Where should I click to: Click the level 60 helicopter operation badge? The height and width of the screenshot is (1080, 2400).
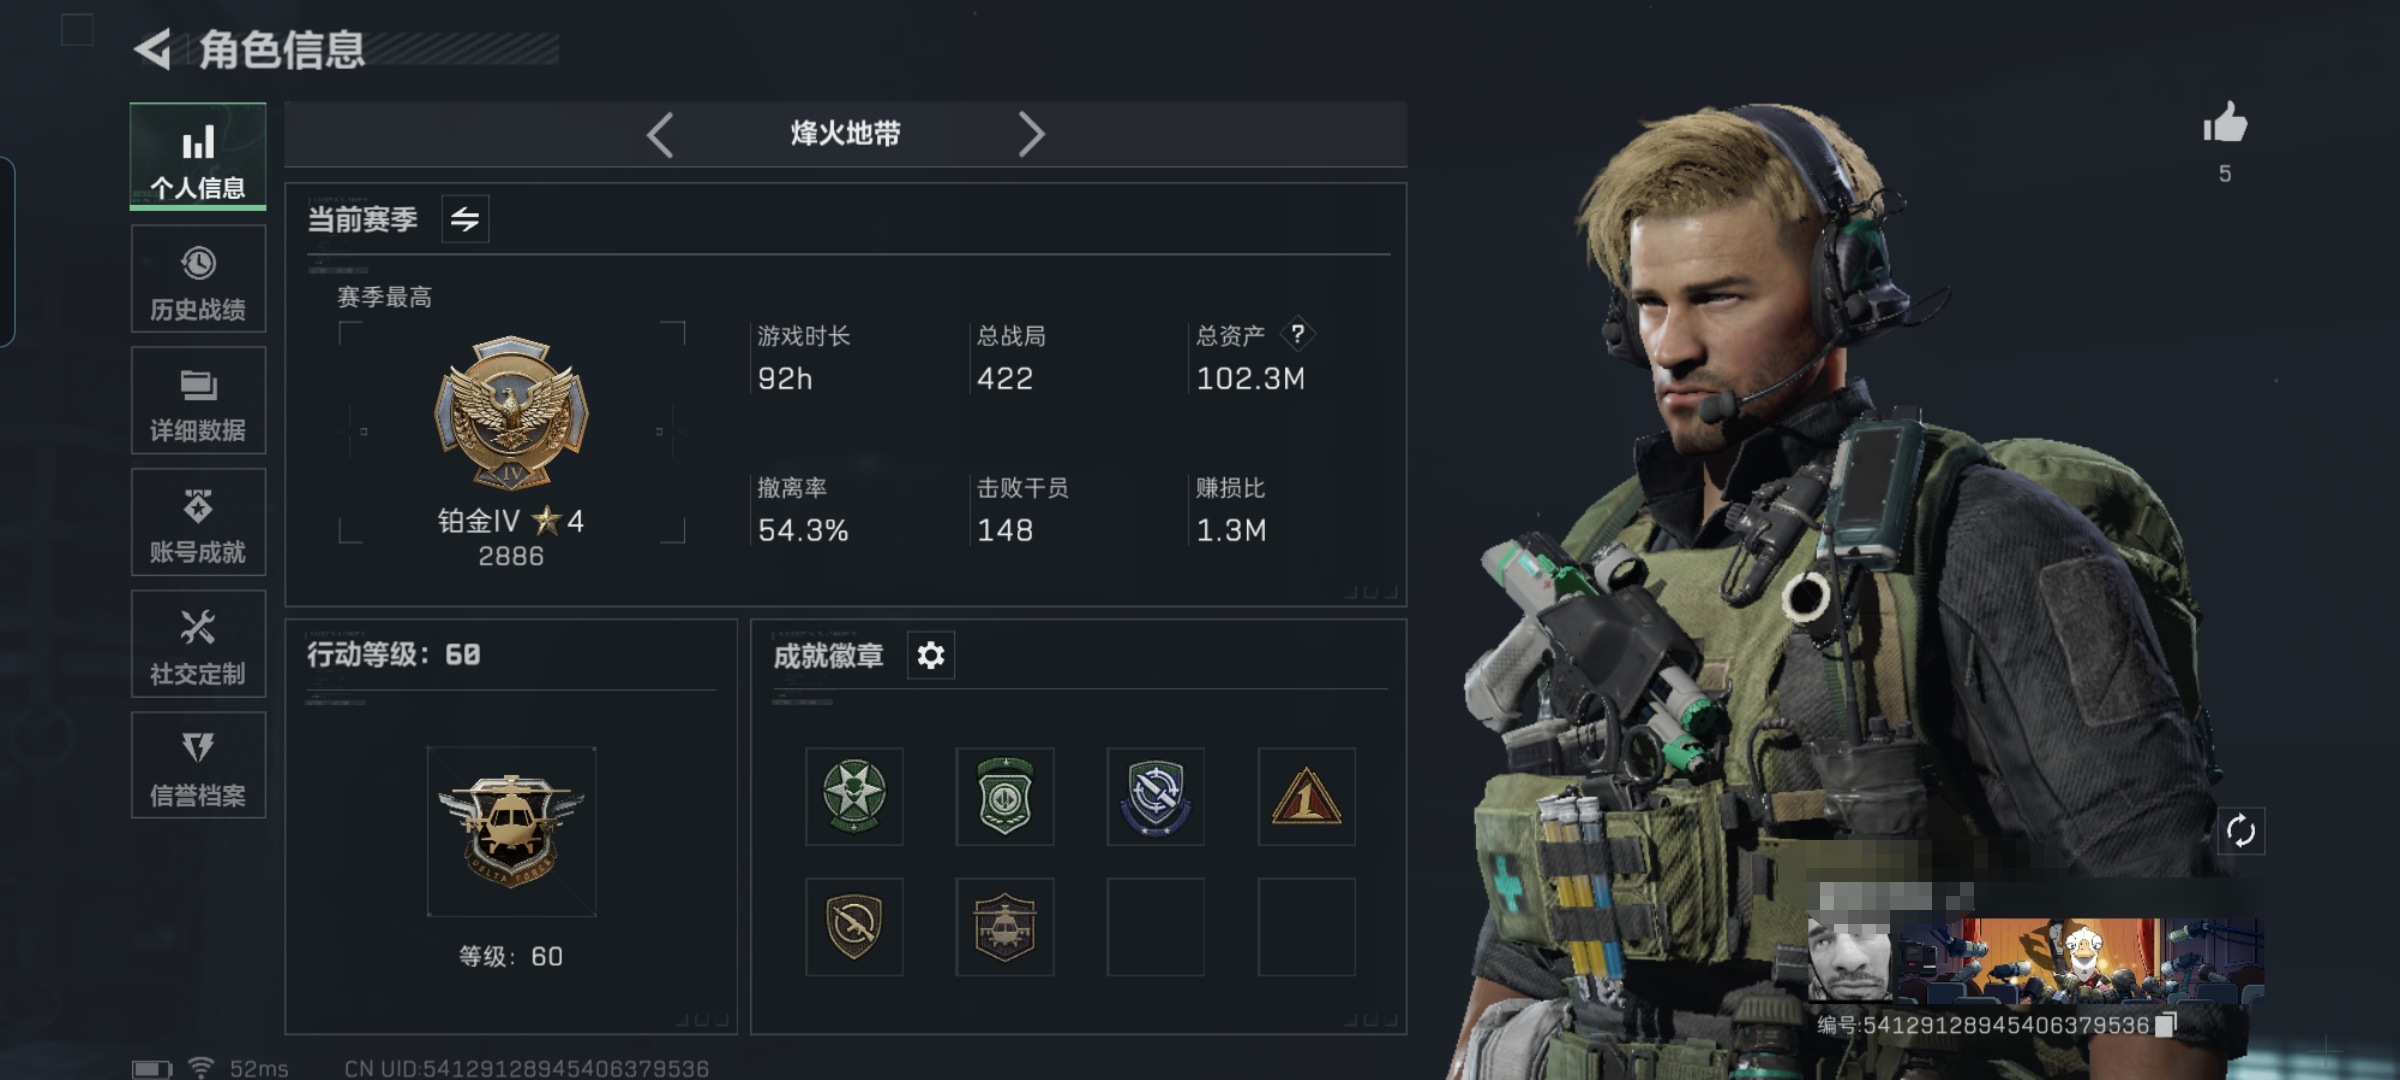511,831
